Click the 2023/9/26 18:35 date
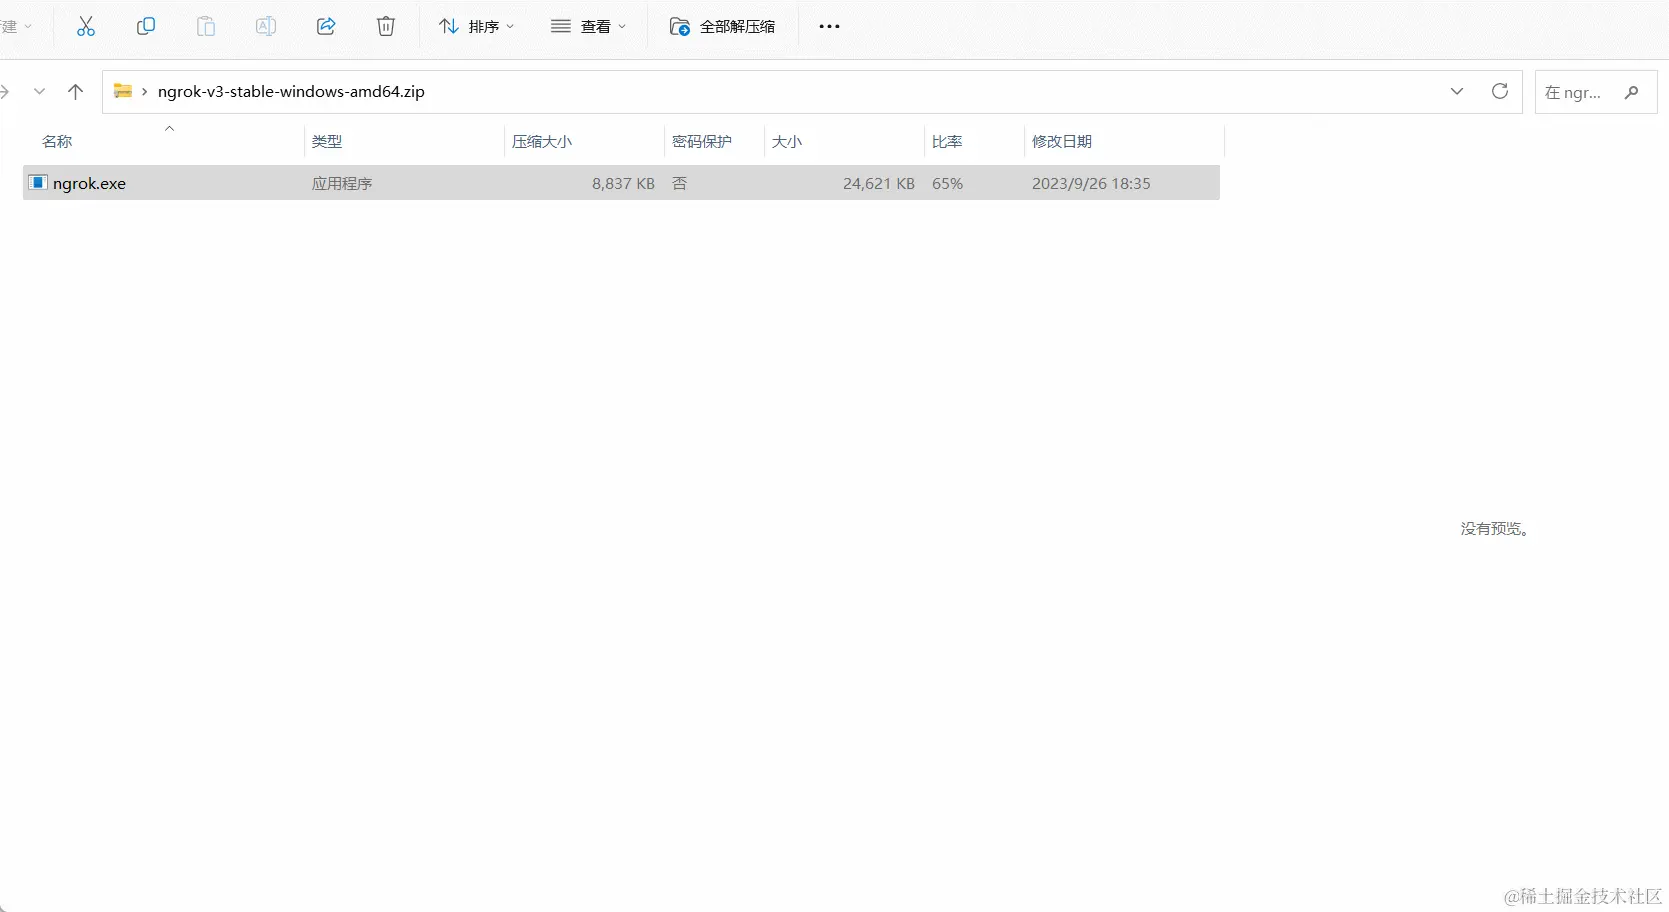This screenshot has height=912, width=1669. 1091,184
